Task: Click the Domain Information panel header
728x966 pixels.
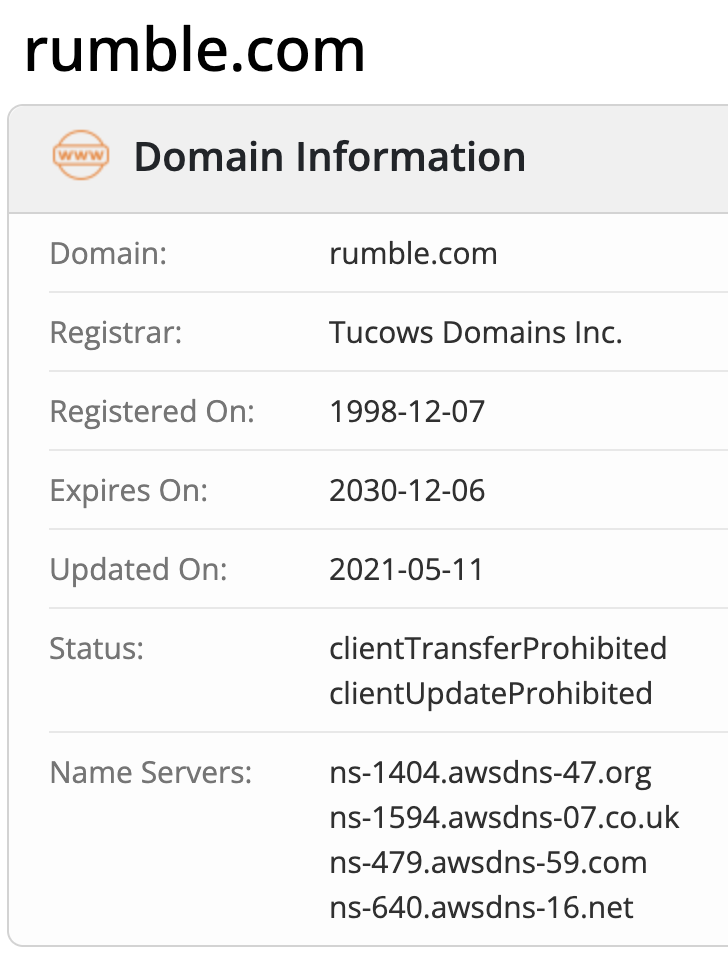Action: coord(330,158)
